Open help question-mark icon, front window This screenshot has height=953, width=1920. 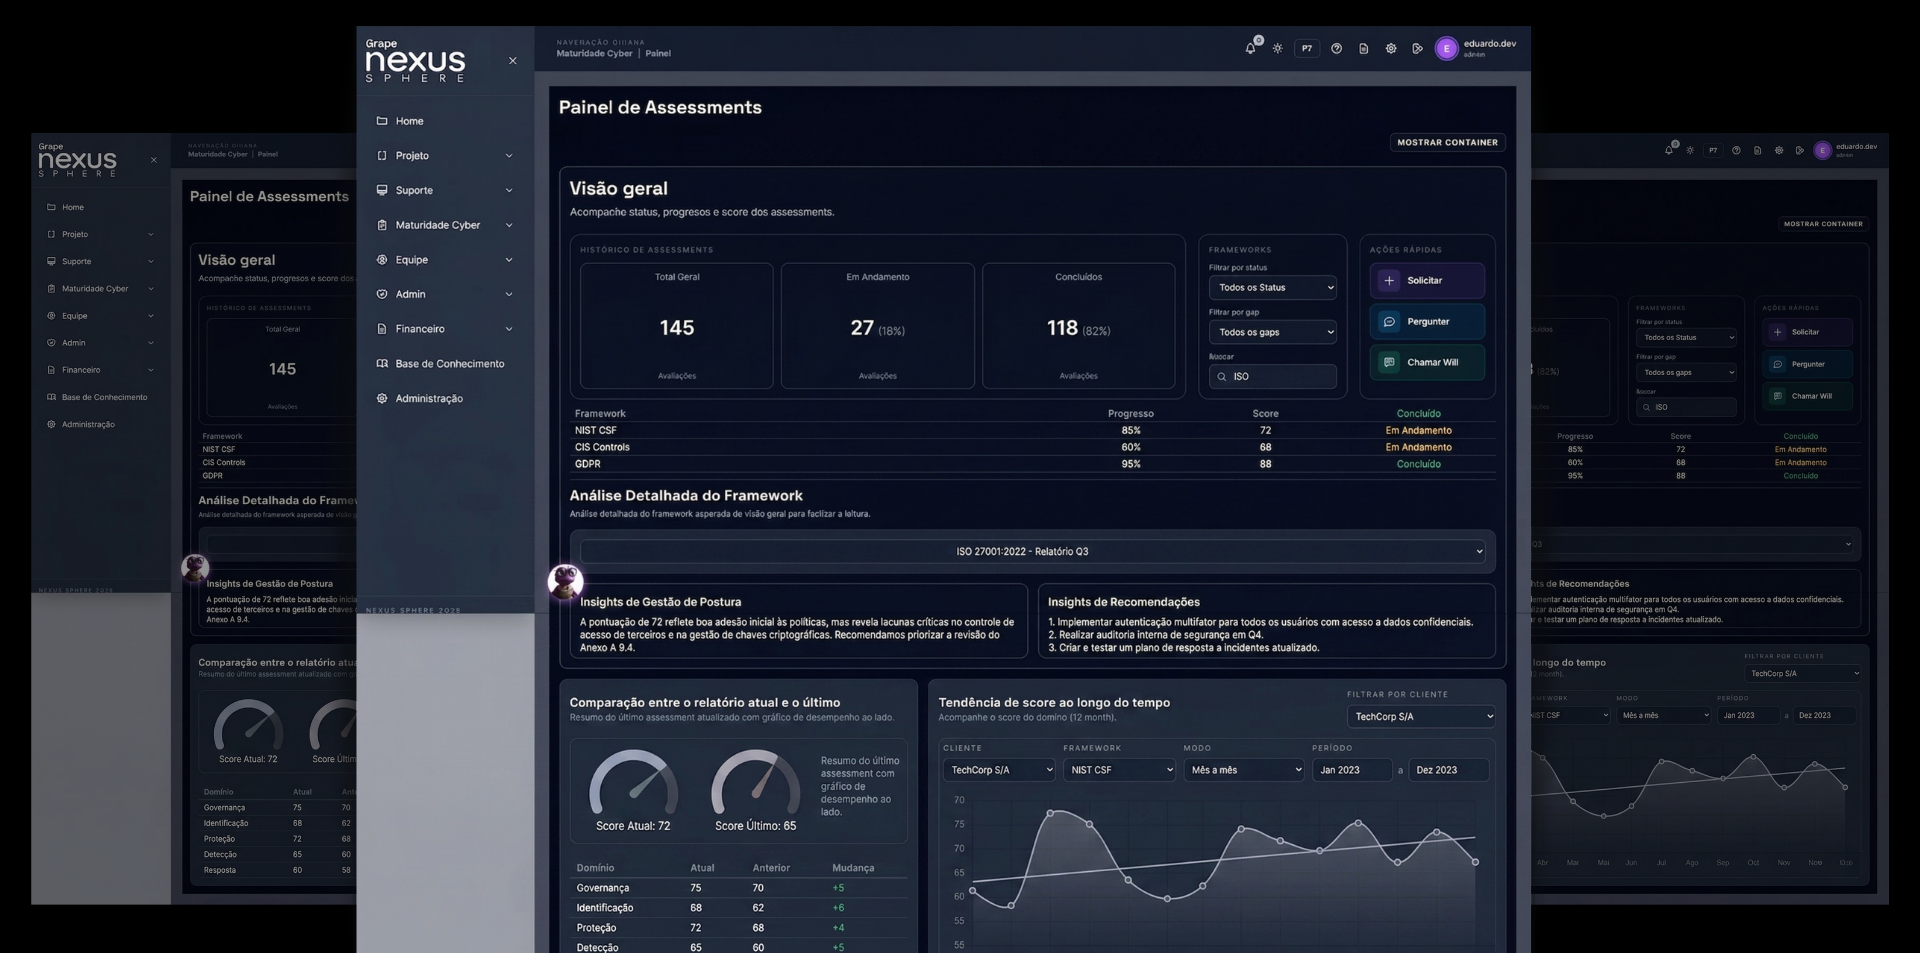click(x=1336, y=48)
